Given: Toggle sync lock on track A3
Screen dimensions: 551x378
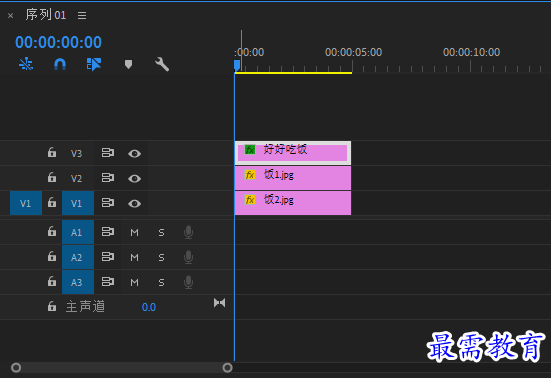Looking at the screenshot, I should (108, 282).
